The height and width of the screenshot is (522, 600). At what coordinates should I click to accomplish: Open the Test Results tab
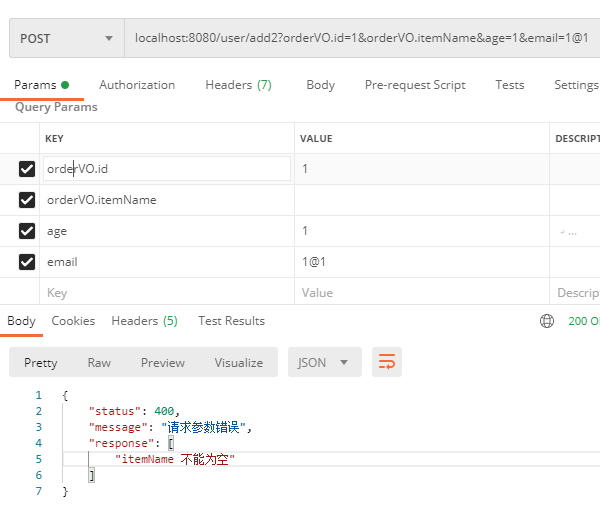[231, 321]
